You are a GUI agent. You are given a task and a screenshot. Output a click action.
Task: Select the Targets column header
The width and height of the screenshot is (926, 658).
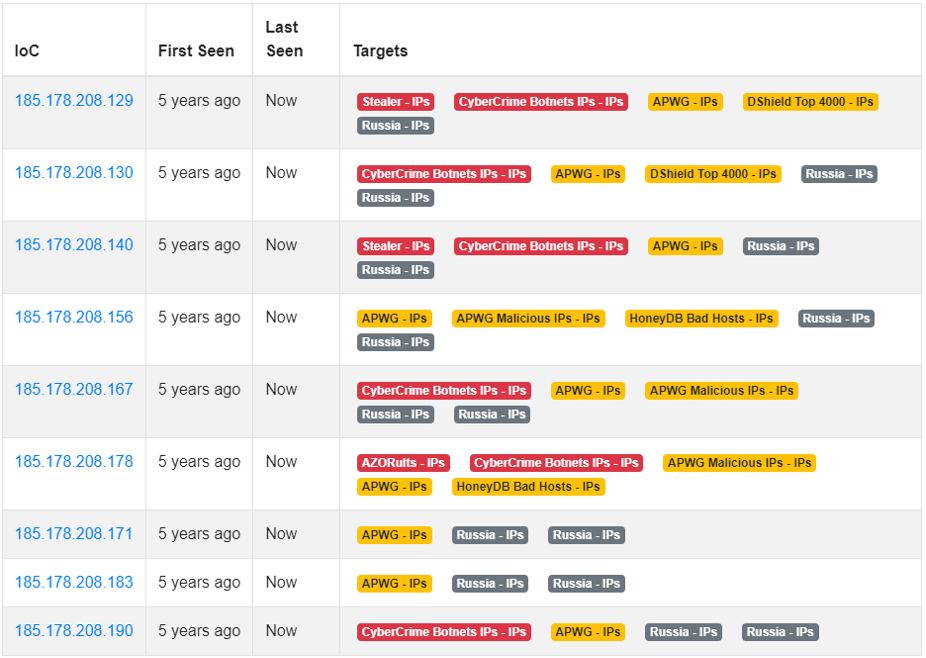pyautogui.click(x=380, y=51)
